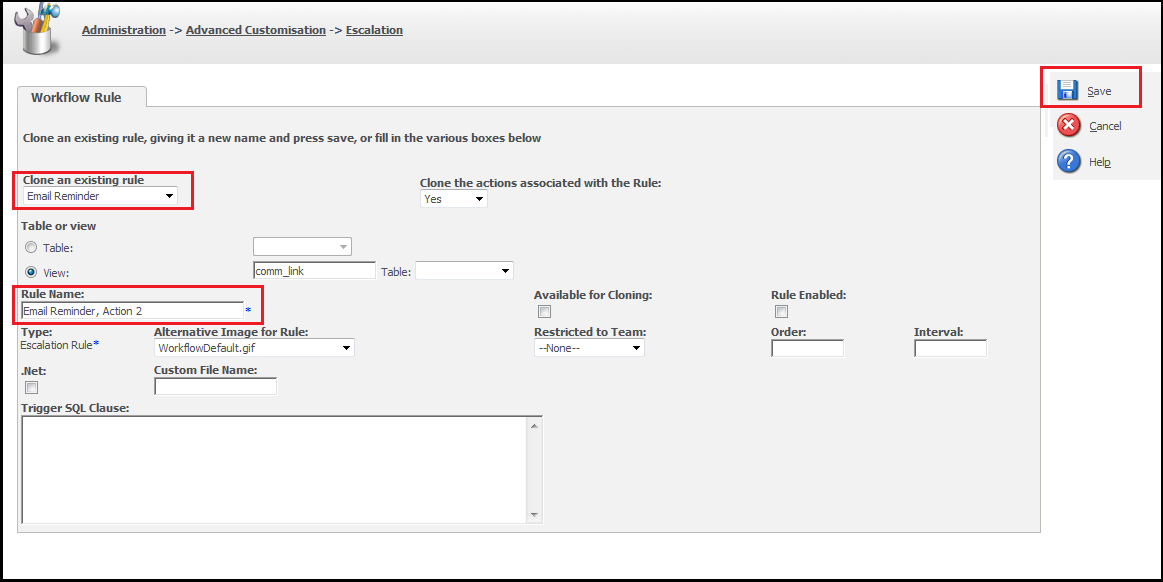1163x582 pixels.
Task: Click the Save text button
Action: click(x=1099, y=91)
